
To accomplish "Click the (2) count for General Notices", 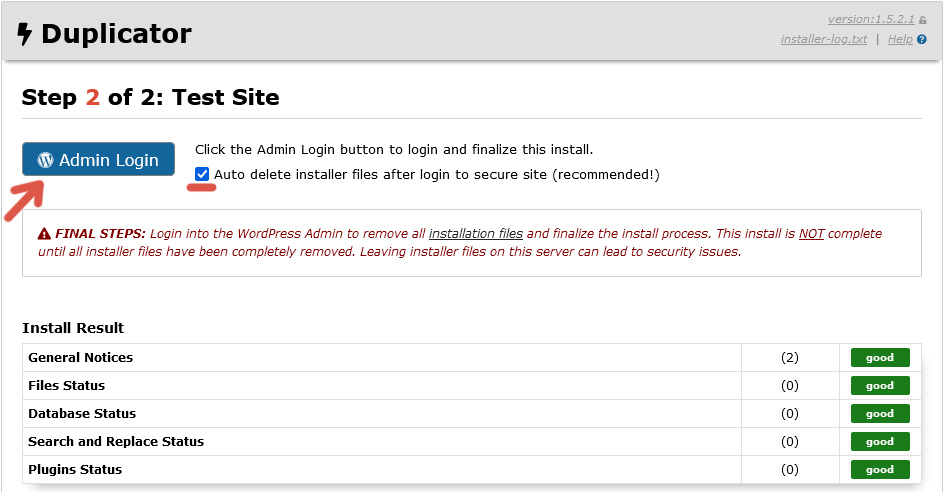I will pos(790,358).
